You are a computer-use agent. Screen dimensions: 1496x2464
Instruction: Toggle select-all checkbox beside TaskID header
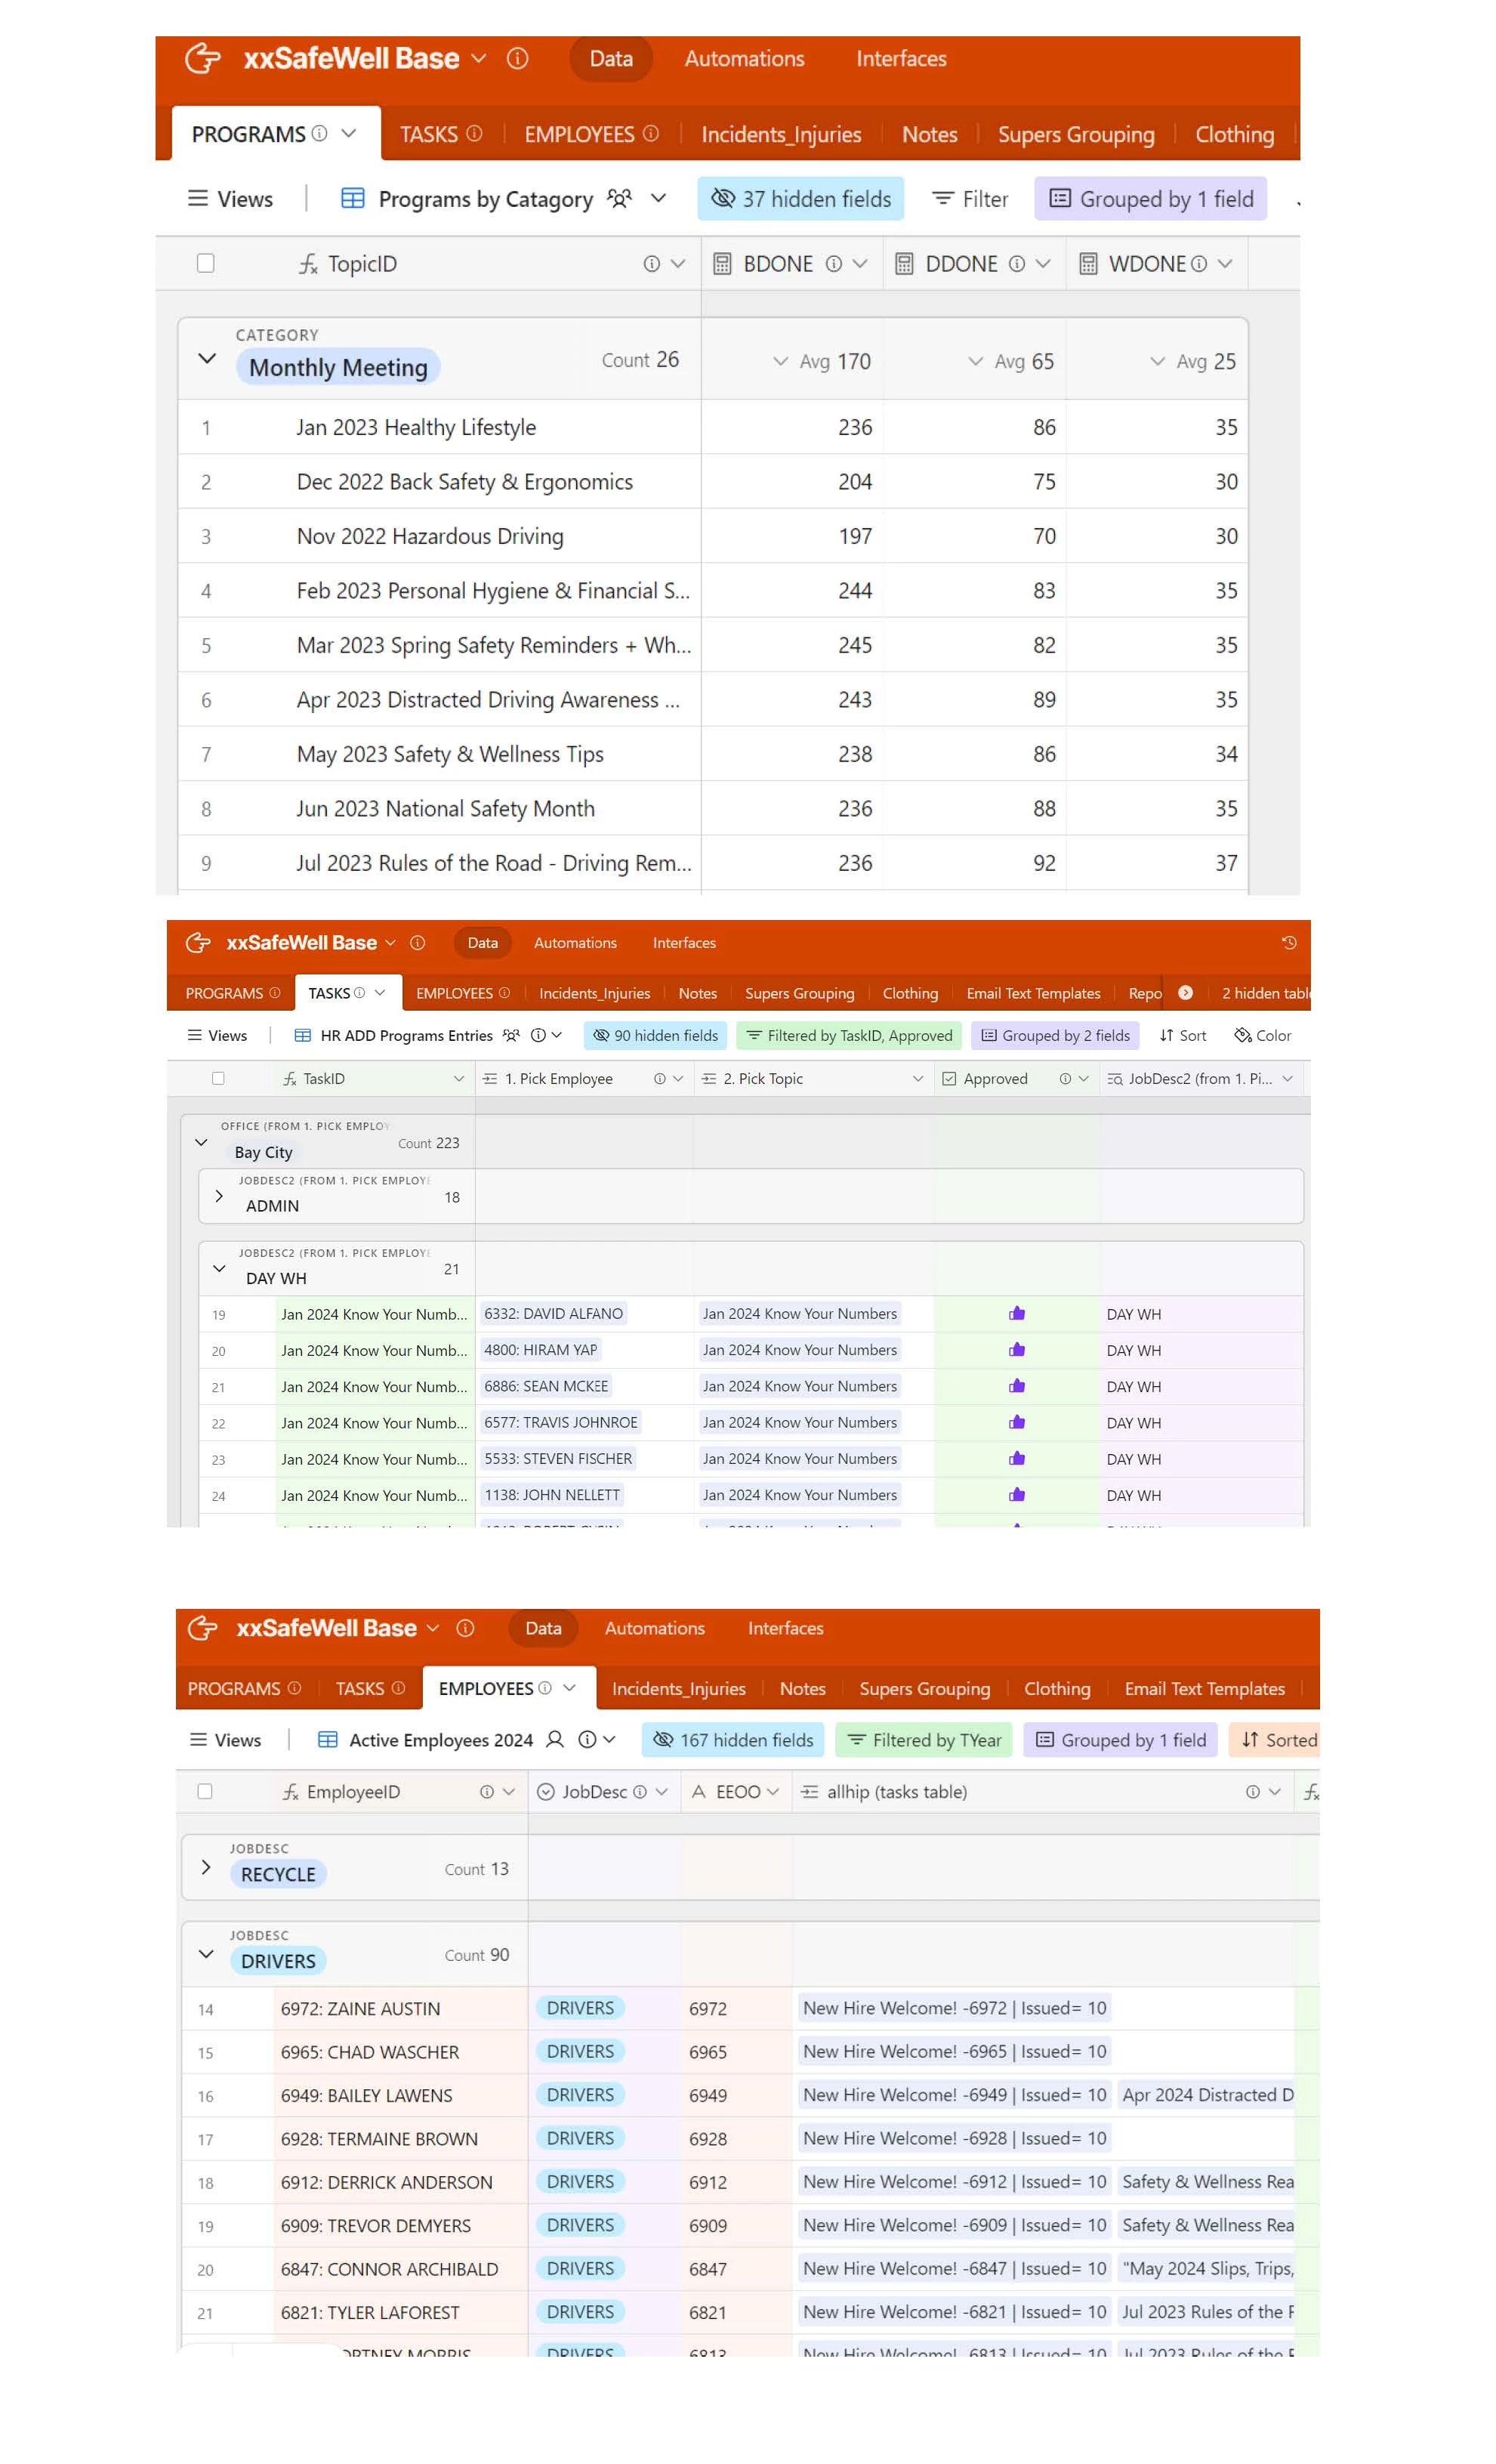[218, 1079]
